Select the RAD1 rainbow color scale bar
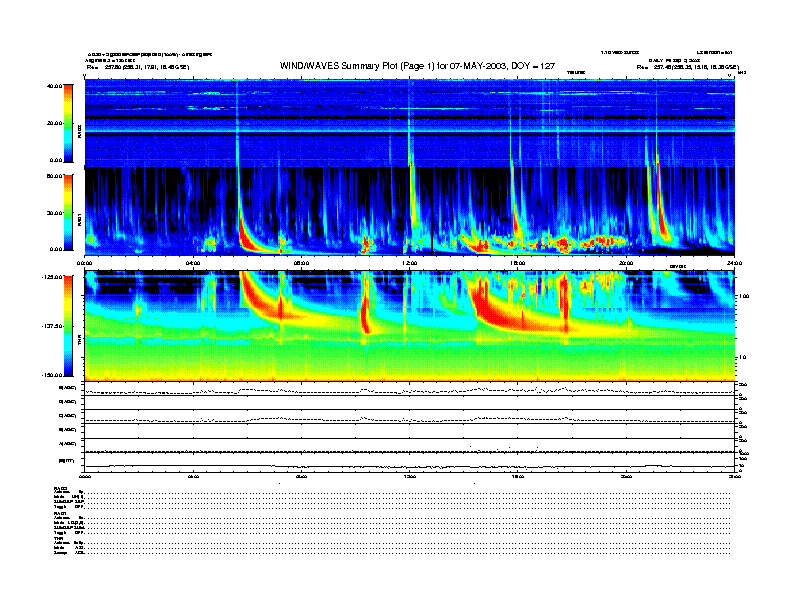 click(68, 212)
